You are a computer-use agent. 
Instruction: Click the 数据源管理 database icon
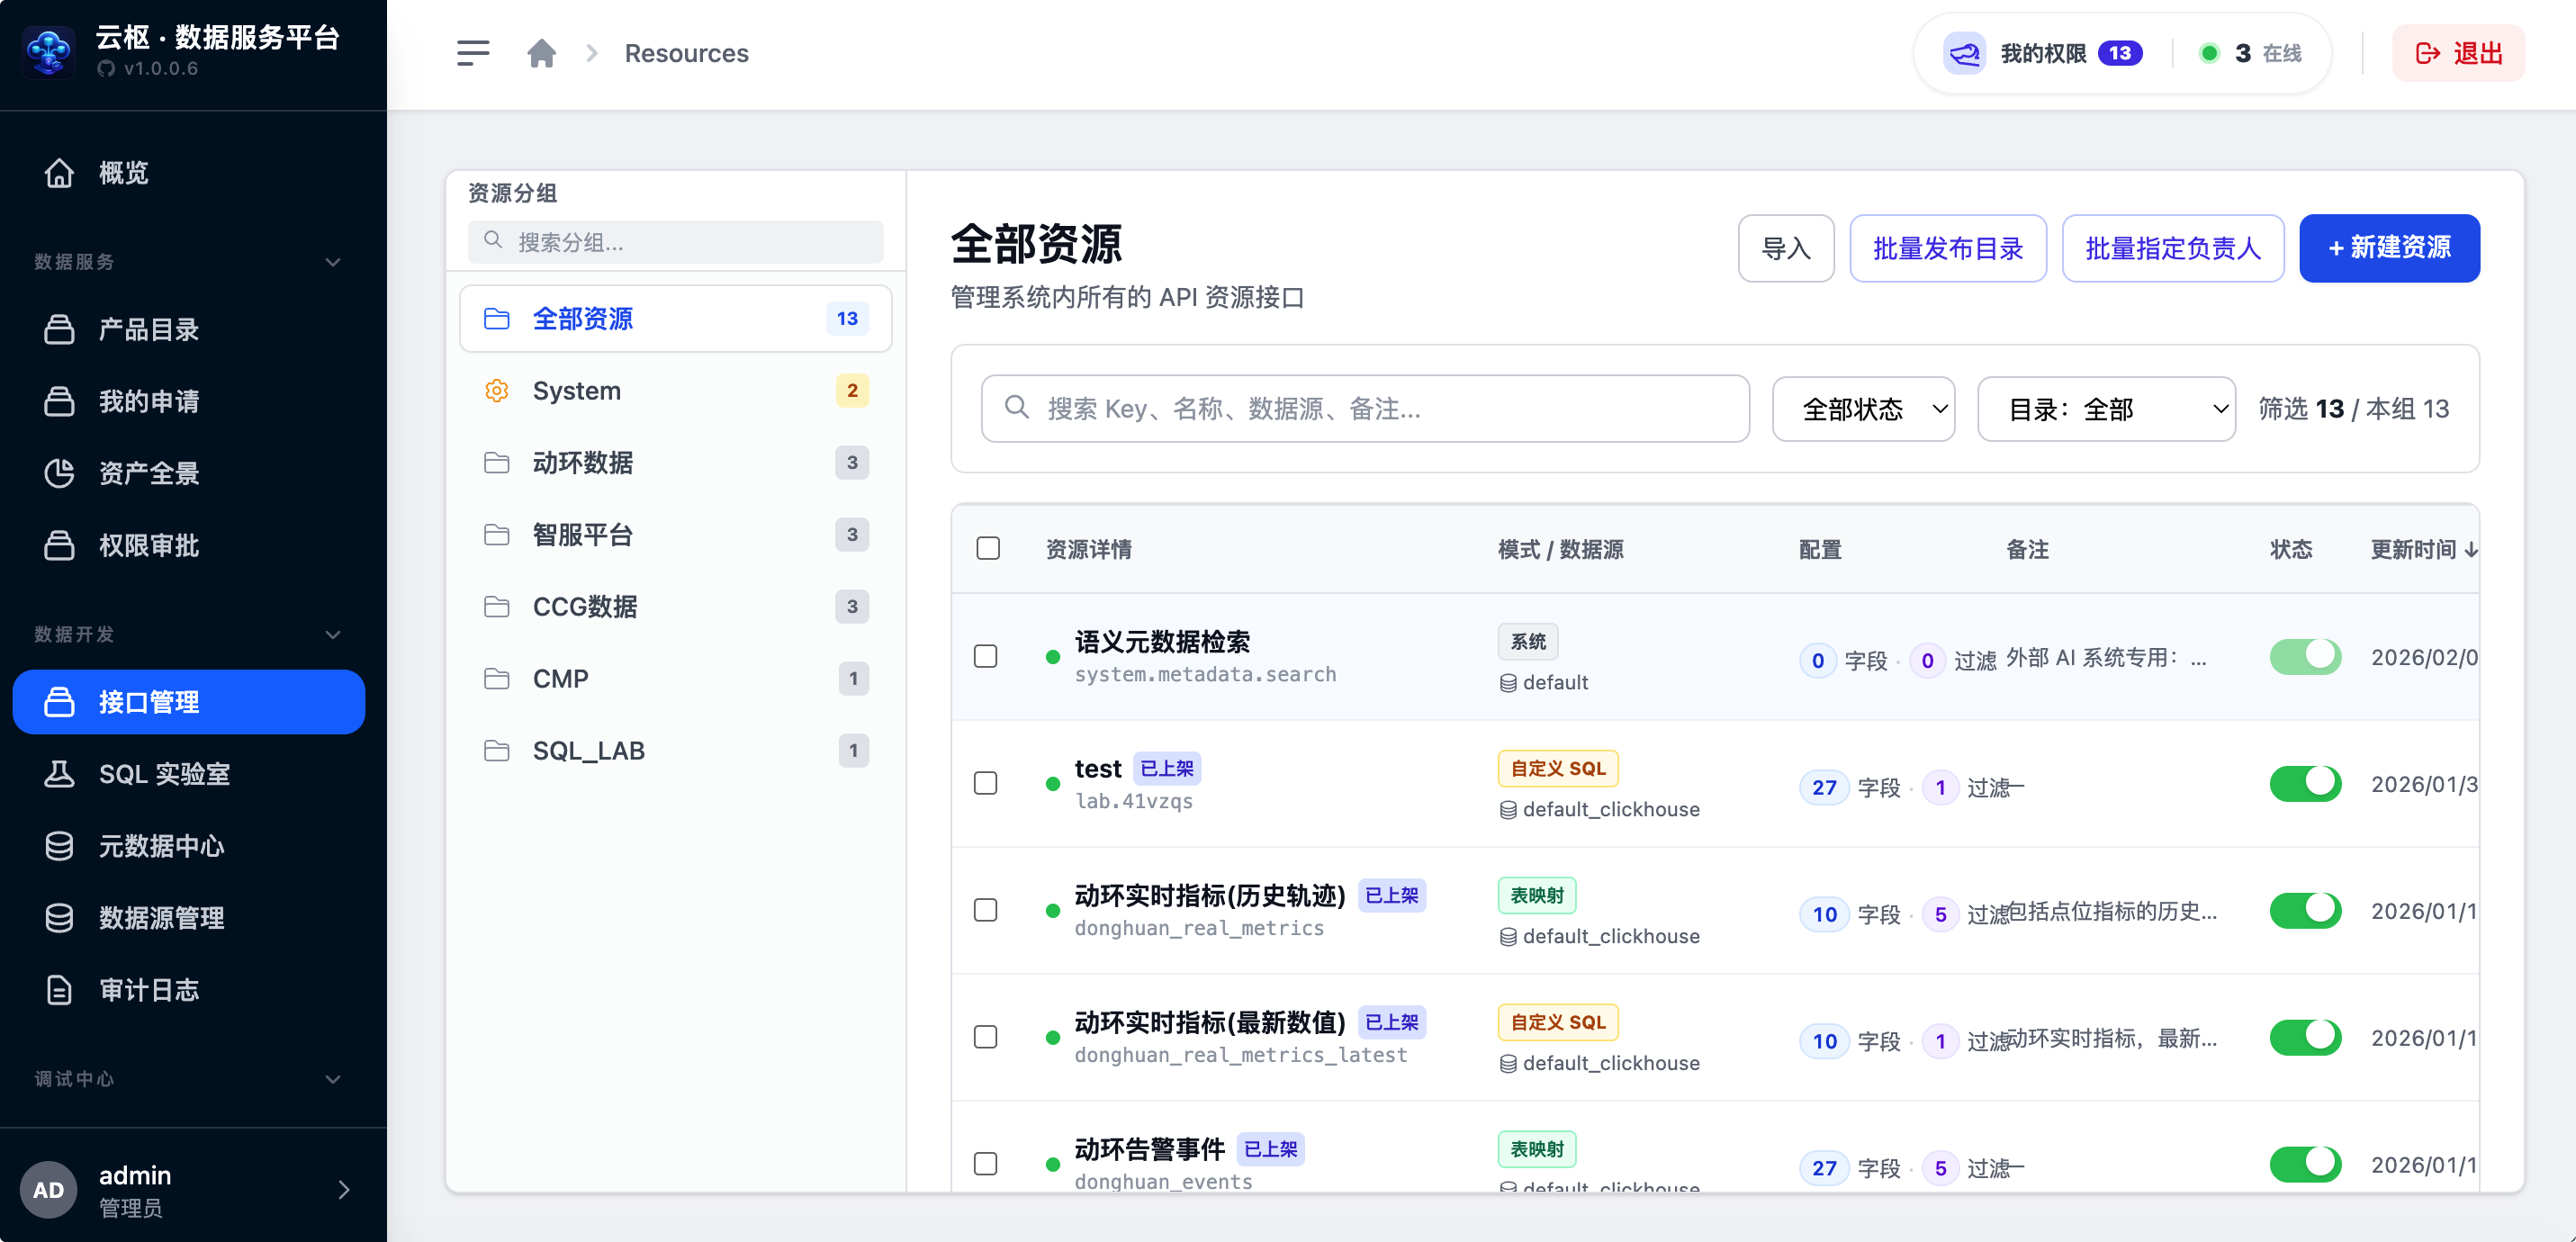point(59,918)
